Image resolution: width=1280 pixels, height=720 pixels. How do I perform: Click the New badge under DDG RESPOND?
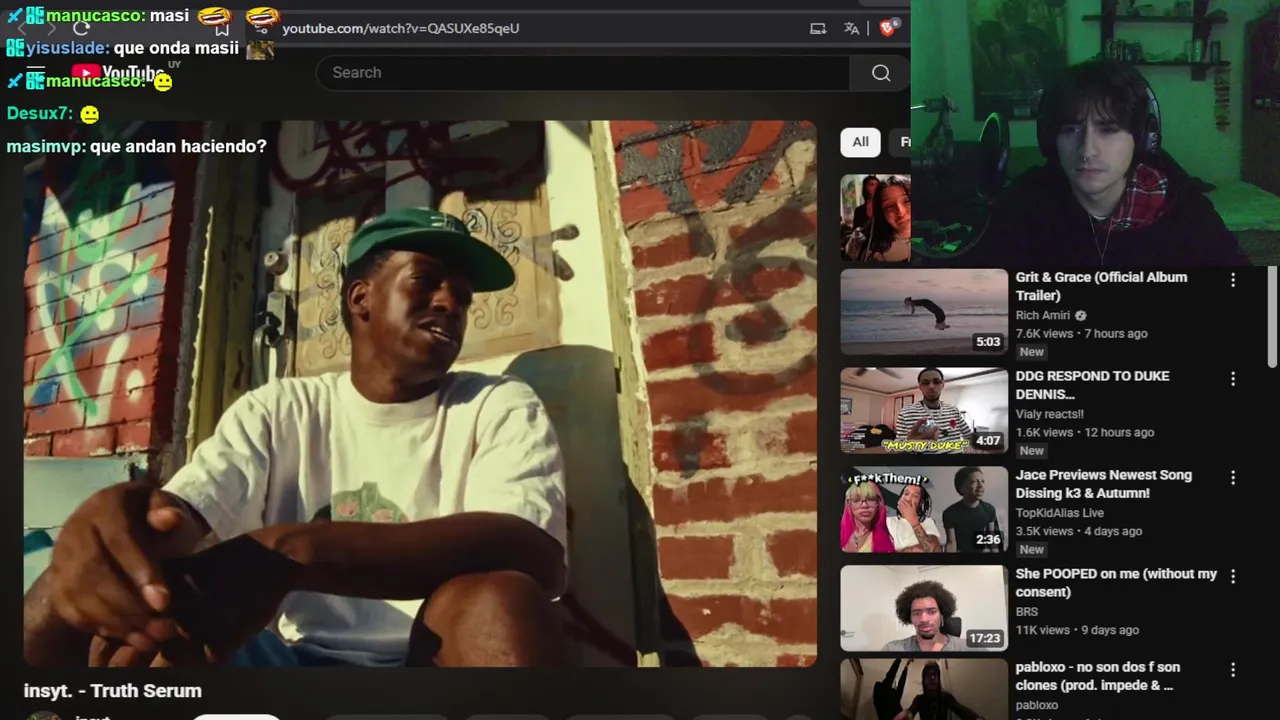click(1031, 451)
